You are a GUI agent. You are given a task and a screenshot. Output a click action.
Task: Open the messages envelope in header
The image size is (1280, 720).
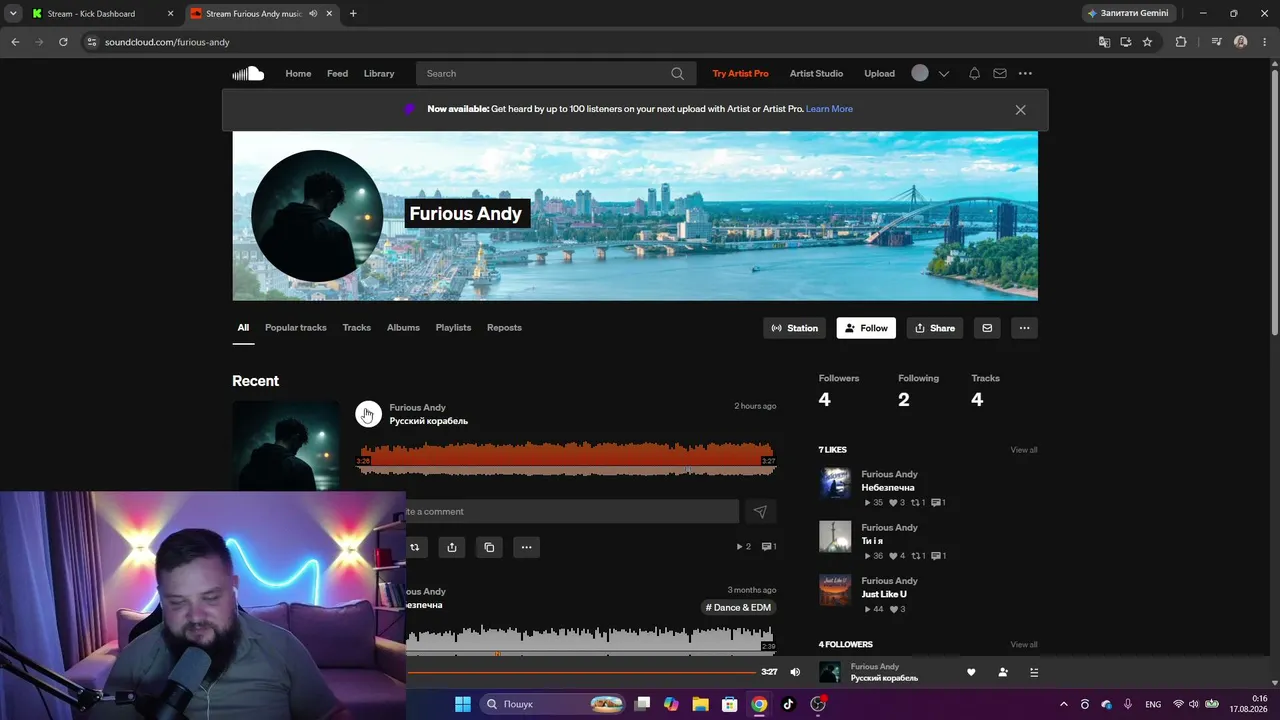(1000, 73)
